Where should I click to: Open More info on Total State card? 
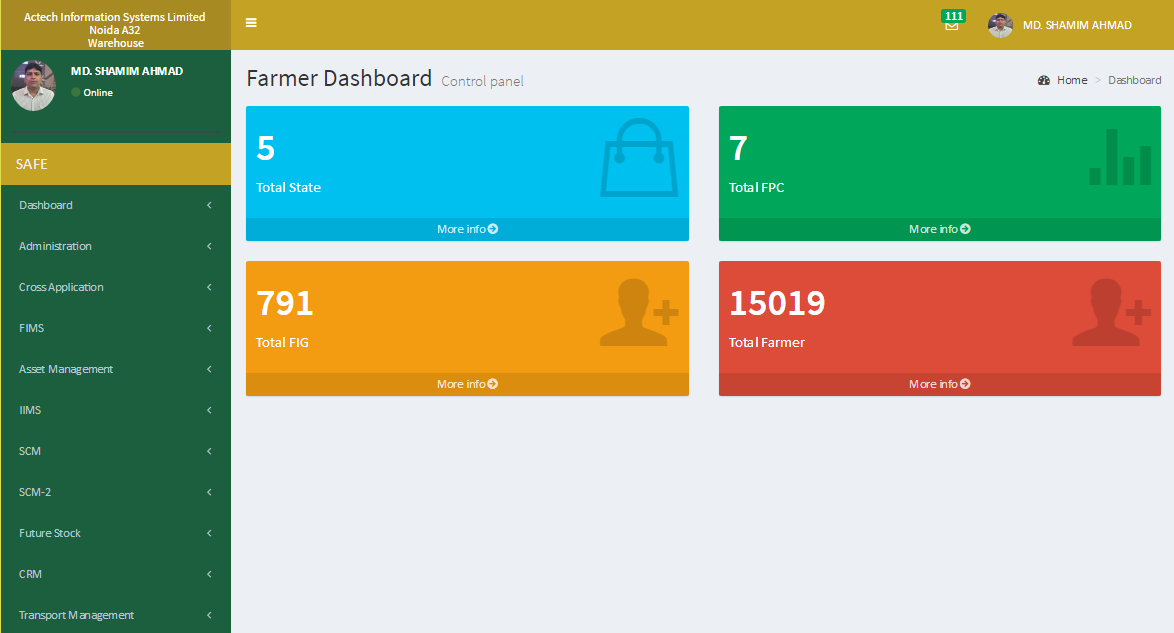tap(467, 229)
